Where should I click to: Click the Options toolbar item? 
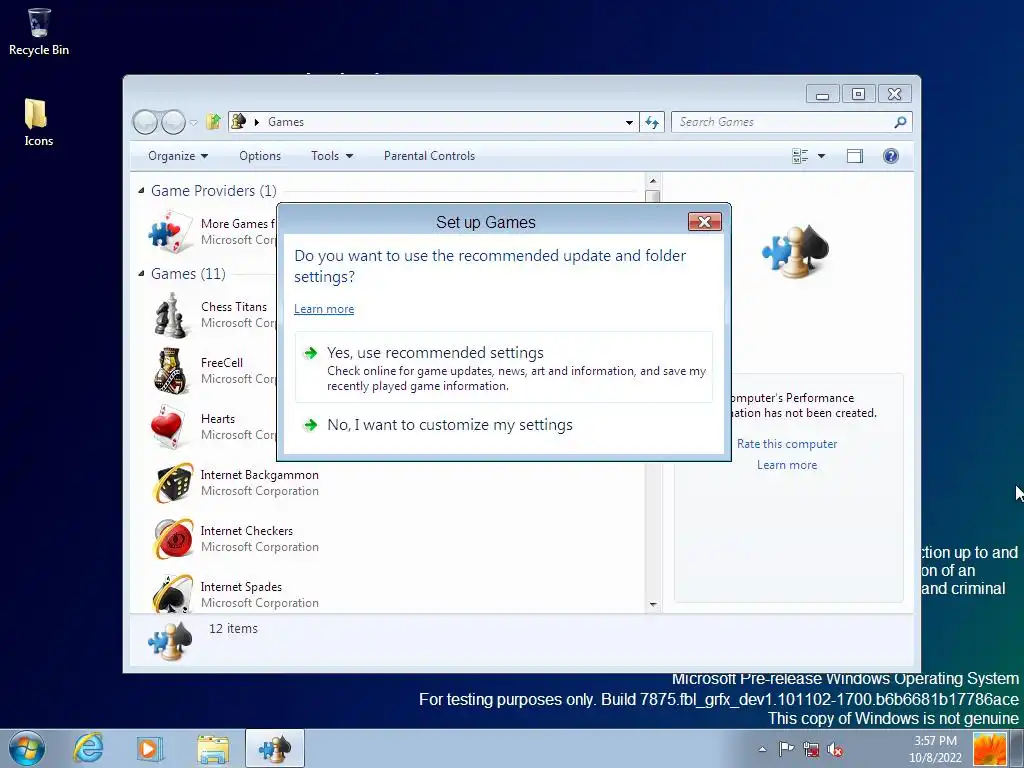click(x=260, y=156)
